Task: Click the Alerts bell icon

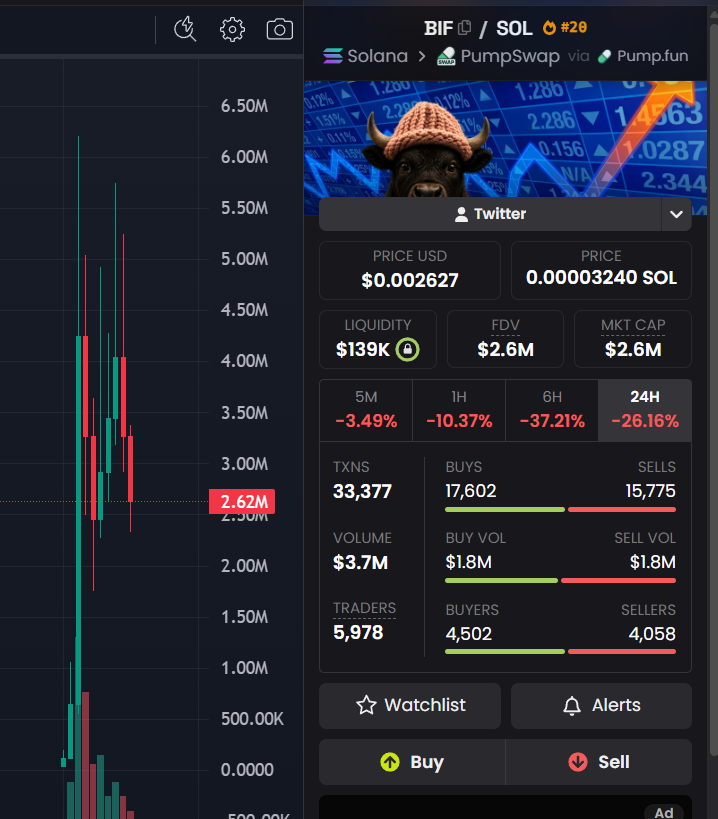Action: (x=572, y=706)
